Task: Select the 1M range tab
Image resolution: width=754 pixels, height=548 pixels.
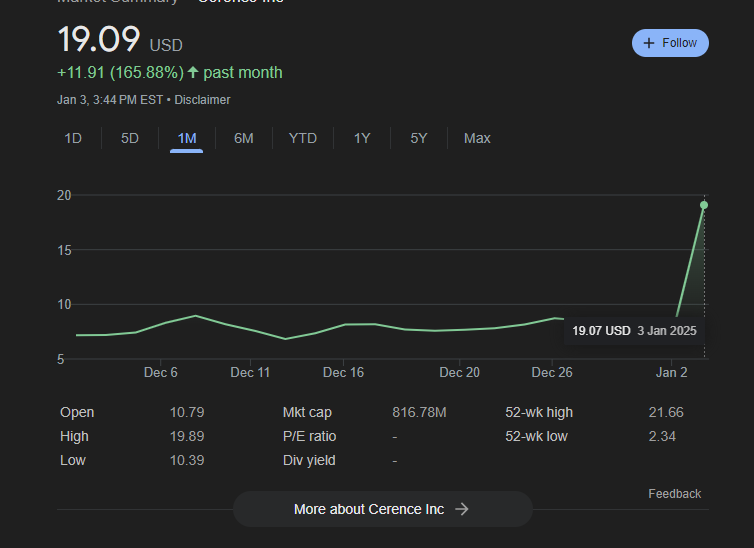Action: click(x=187, y=138)
